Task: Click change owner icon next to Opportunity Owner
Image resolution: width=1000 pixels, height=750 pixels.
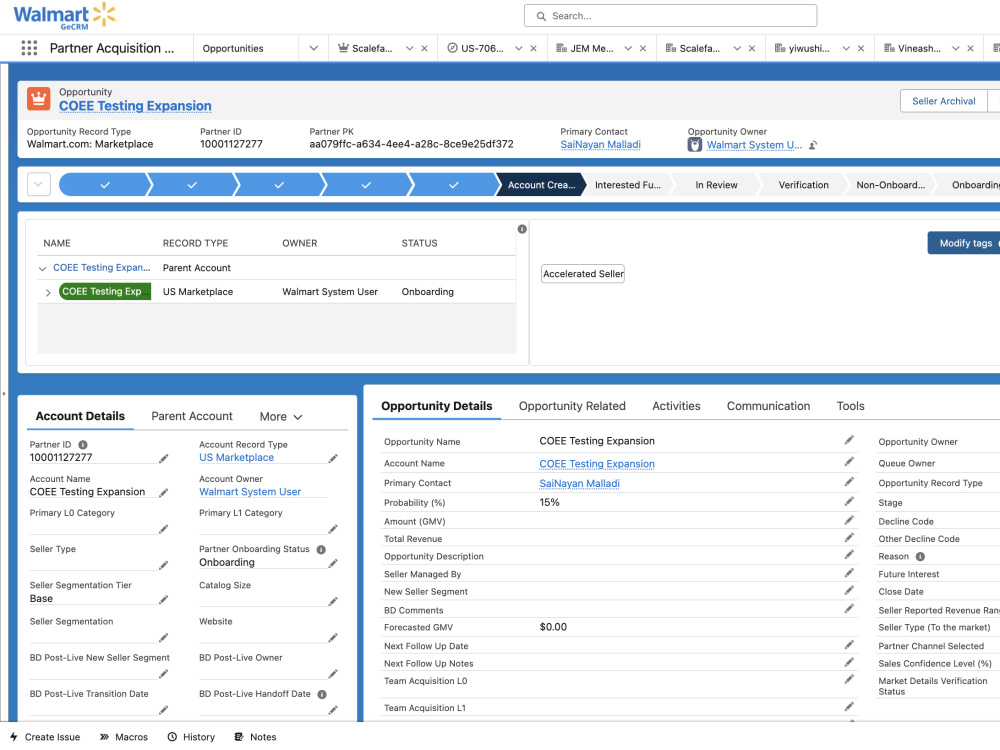Action: tap(813, 145)
